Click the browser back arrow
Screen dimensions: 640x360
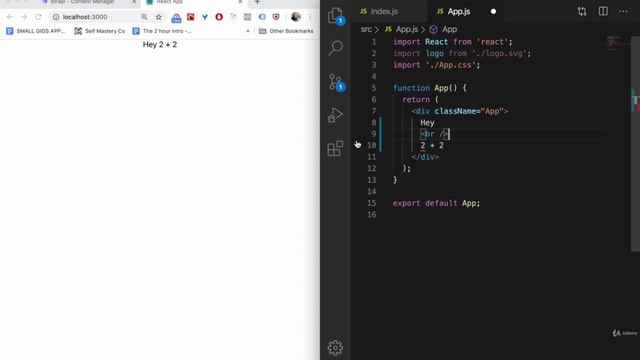pos(9,17)
